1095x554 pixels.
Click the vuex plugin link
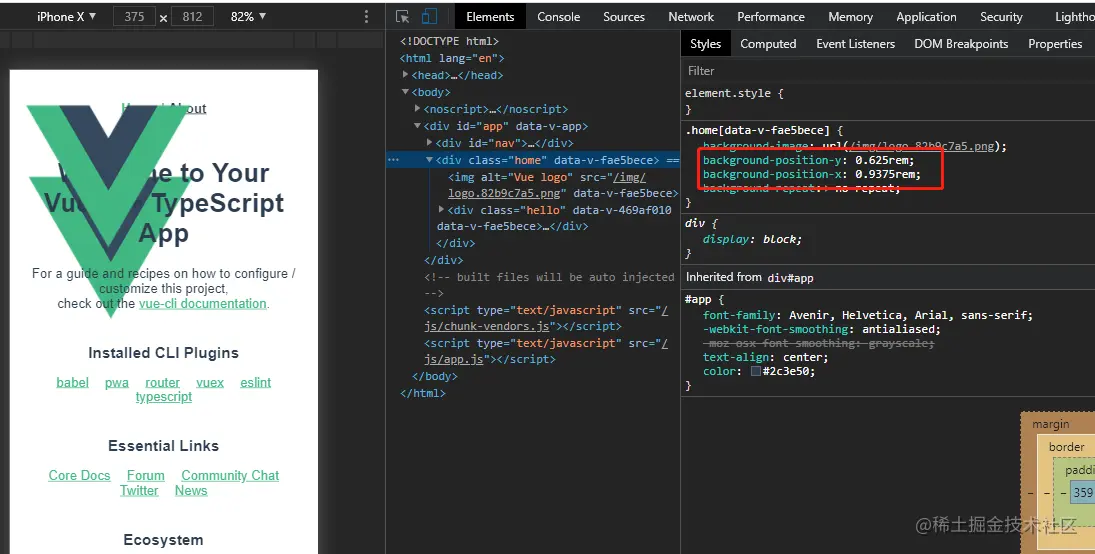tap(210, 382)
